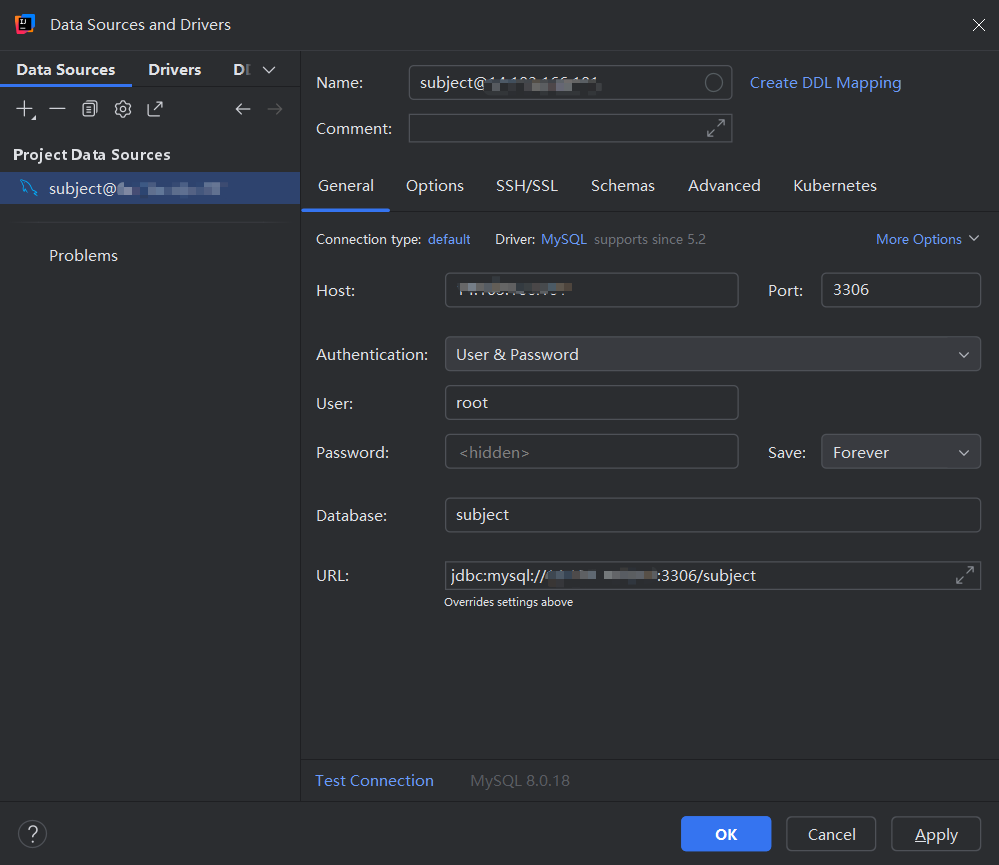Viewport: 999px width, 865px height.
Task: Expand the URL field editor icon
Action: point(964,575)
